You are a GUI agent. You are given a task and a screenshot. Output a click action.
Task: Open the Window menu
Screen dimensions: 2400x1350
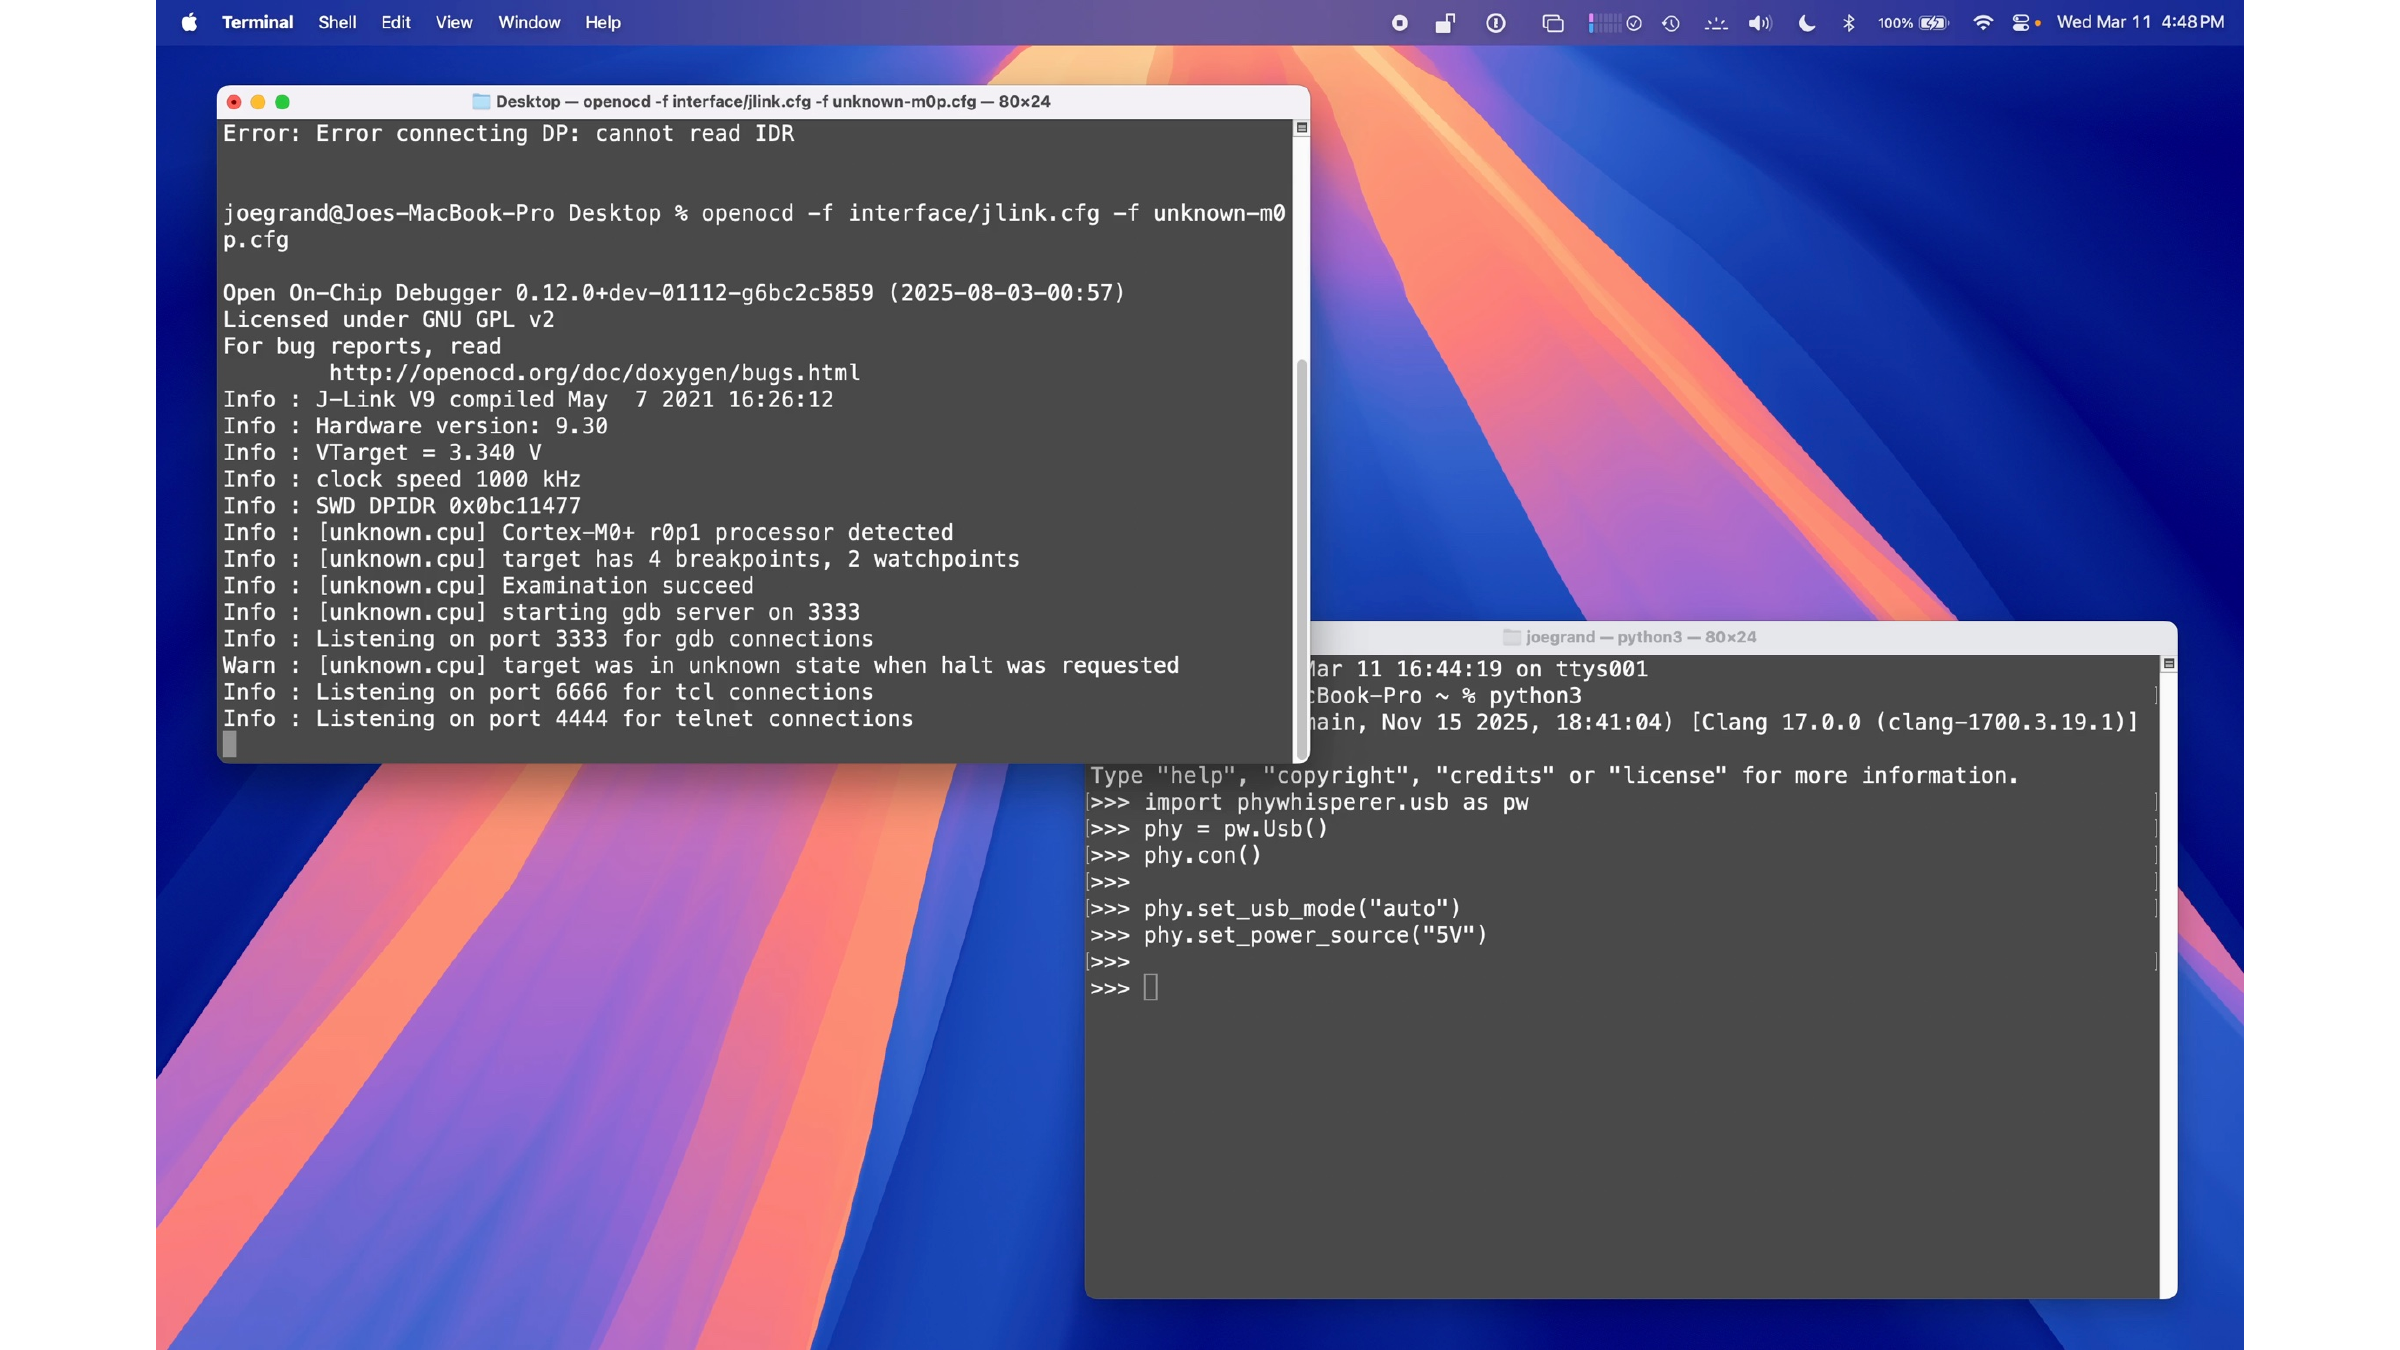pyautogui.click(x=529, y=22)
